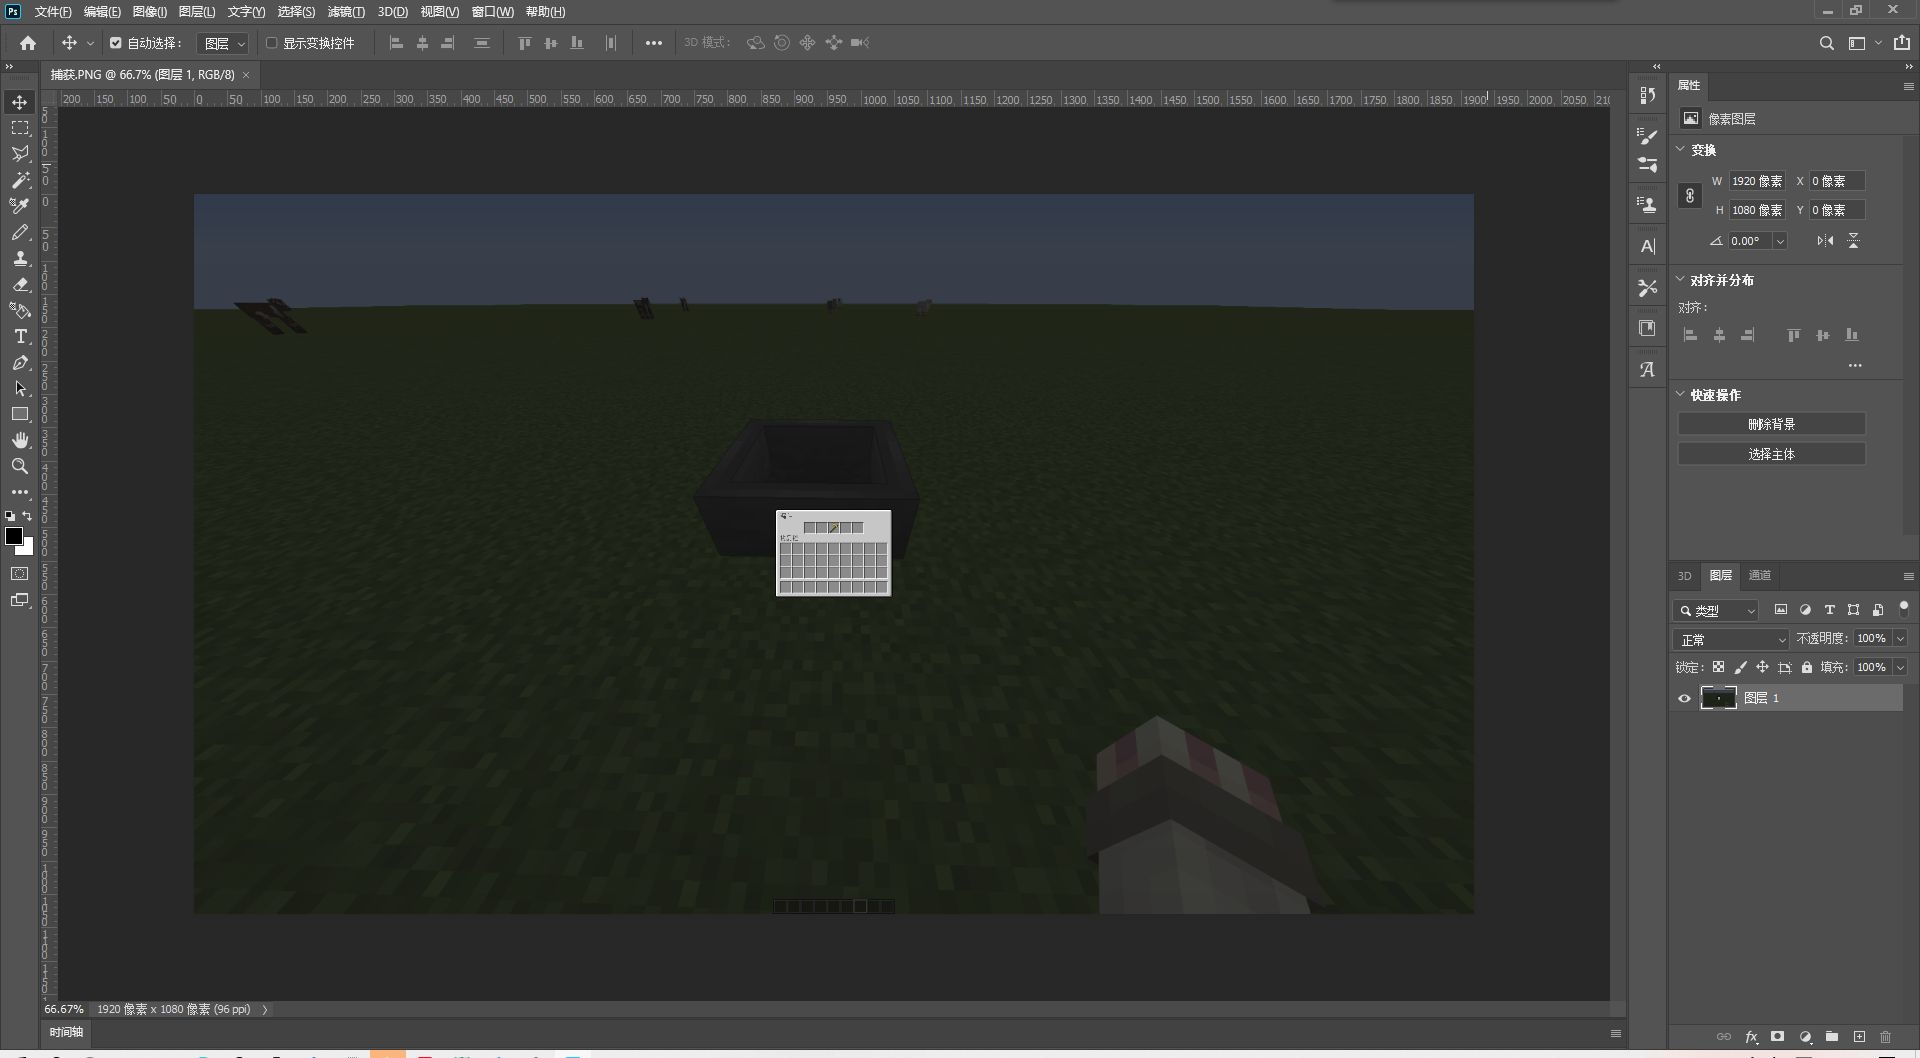Click the foreground color swatch
Viewport: 1920px width, 1058px height.
[14, 537]
